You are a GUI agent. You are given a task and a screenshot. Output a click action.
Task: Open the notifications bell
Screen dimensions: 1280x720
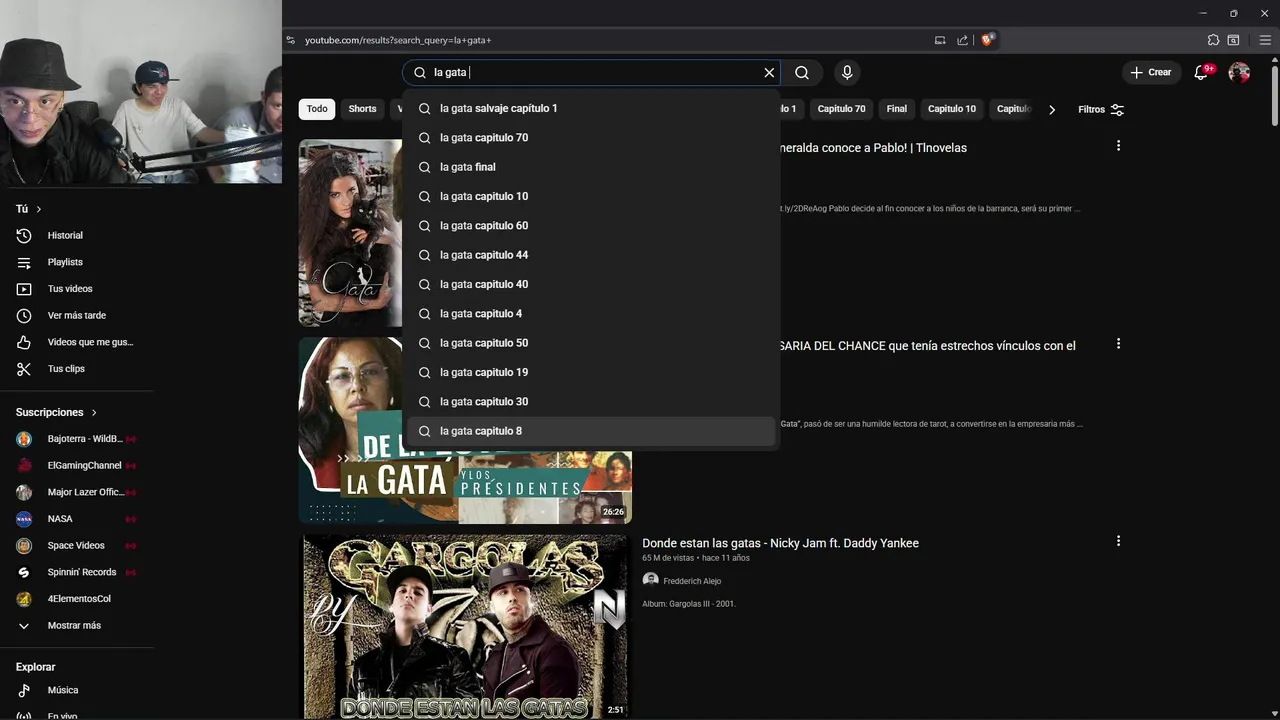tap(1202, 72)
